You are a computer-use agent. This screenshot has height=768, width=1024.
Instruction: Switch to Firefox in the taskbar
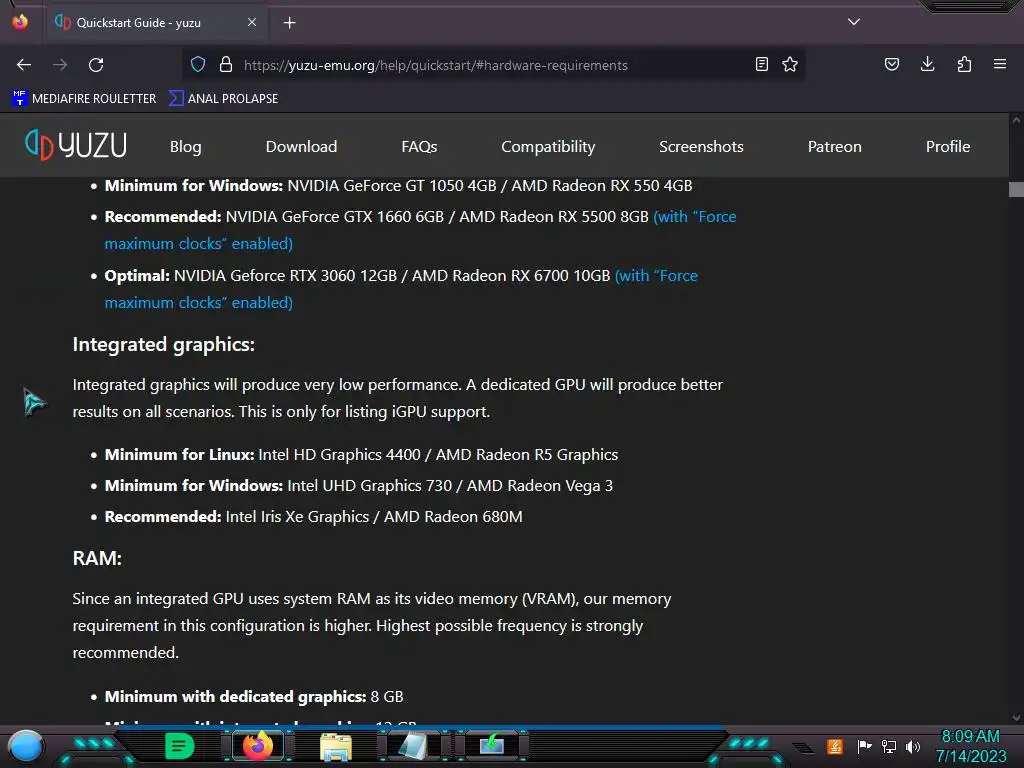coord(257,746)
